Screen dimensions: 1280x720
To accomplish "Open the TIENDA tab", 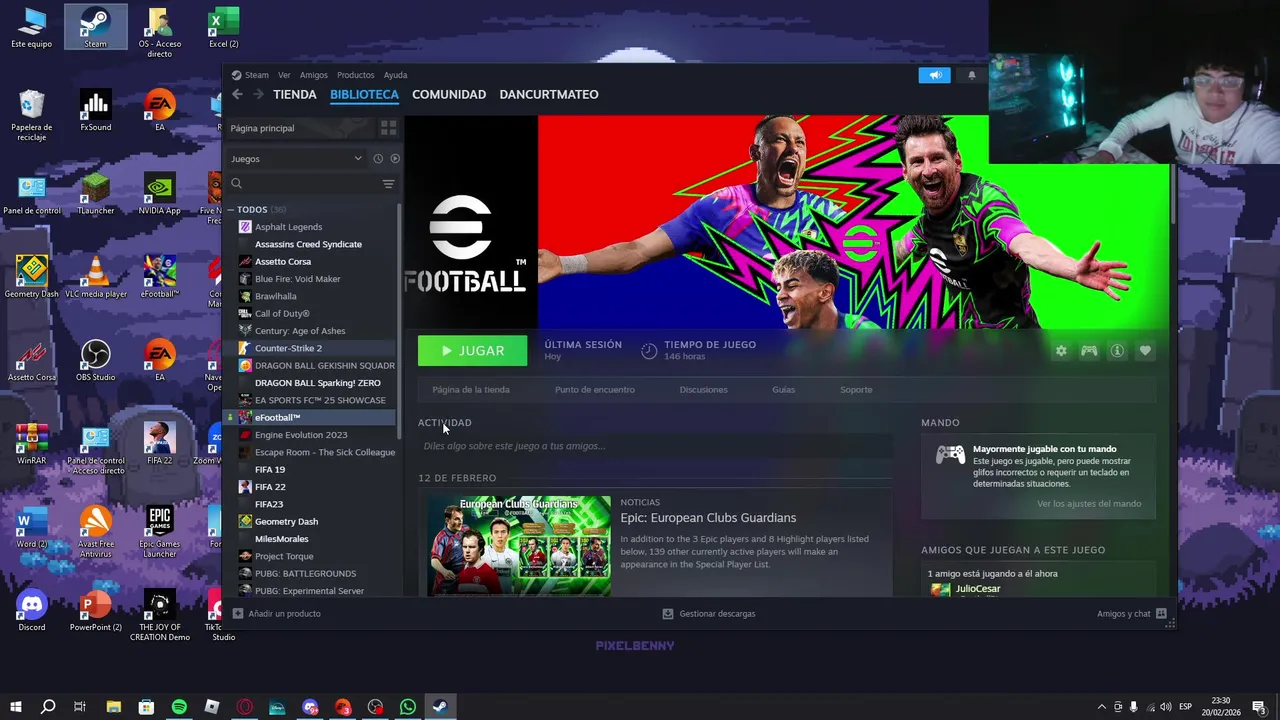I will tap(295, 94).
